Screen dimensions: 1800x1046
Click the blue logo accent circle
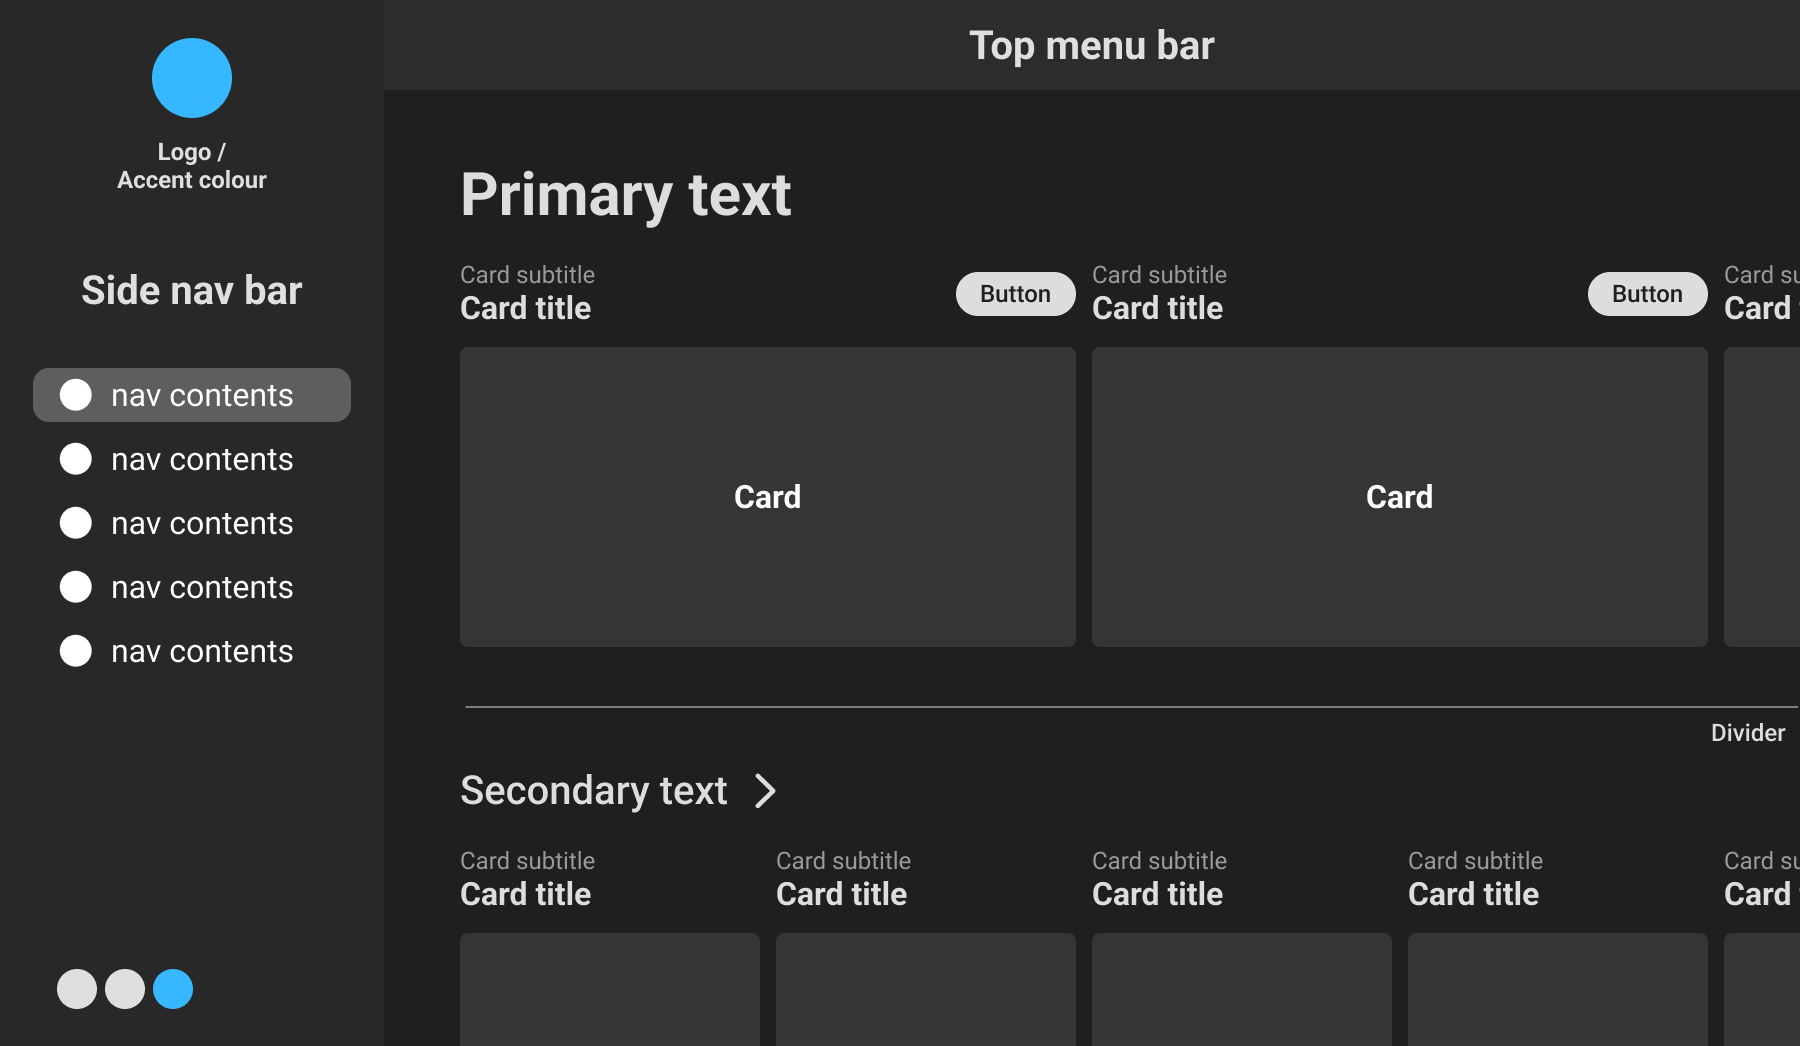coord(192,78)
